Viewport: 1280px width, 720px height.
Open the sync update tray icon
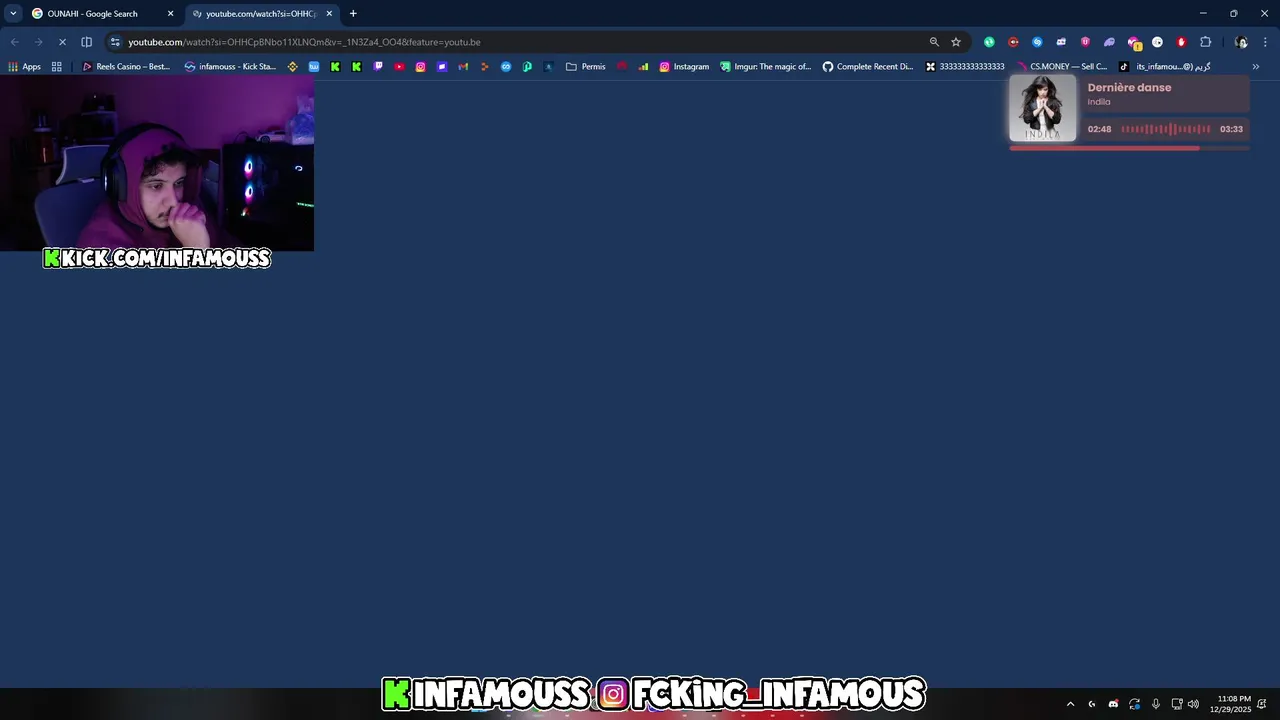tap(1134, 704)
